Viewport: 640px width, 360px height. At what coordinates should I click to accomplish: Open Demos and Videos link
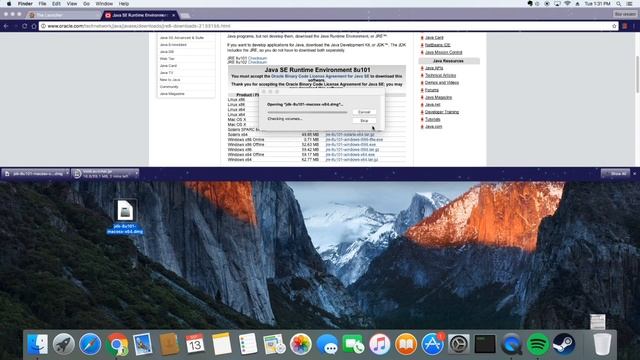point(442,82)
